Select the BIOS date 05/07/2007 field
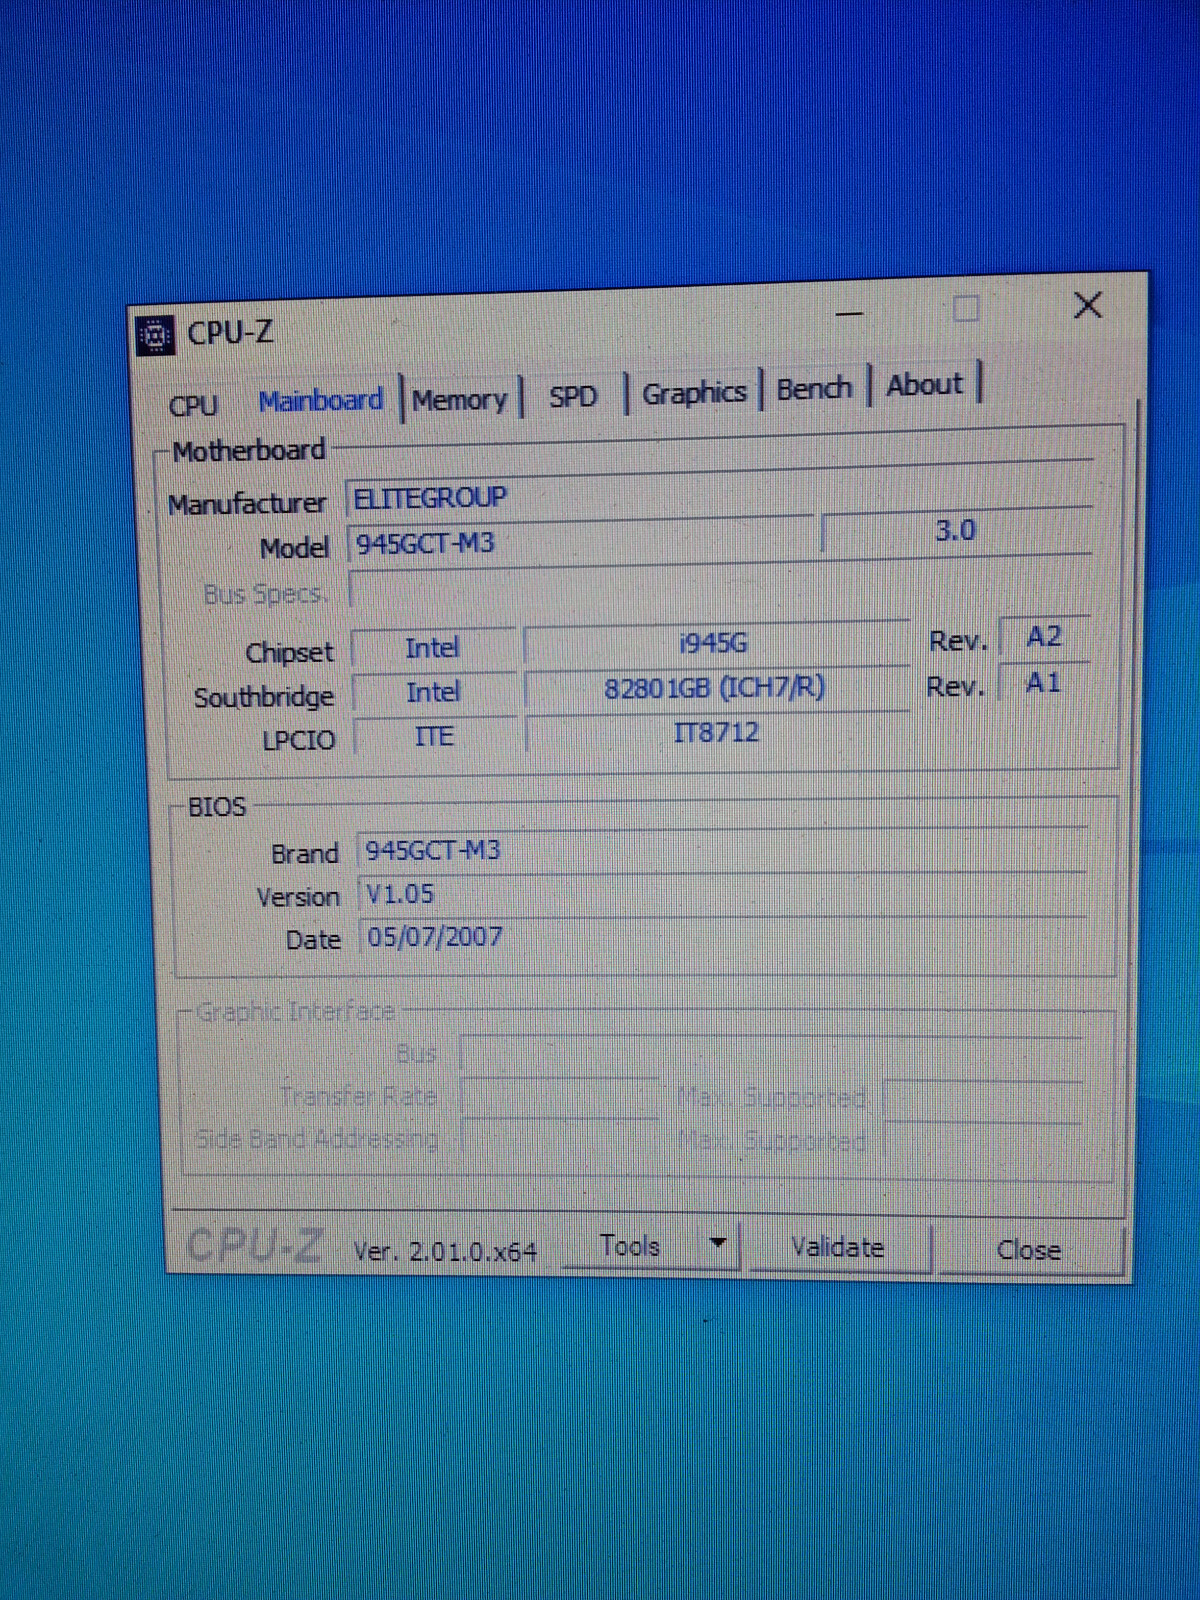The height and width of the screenshot is (1600, 1200). click(722, 937)
